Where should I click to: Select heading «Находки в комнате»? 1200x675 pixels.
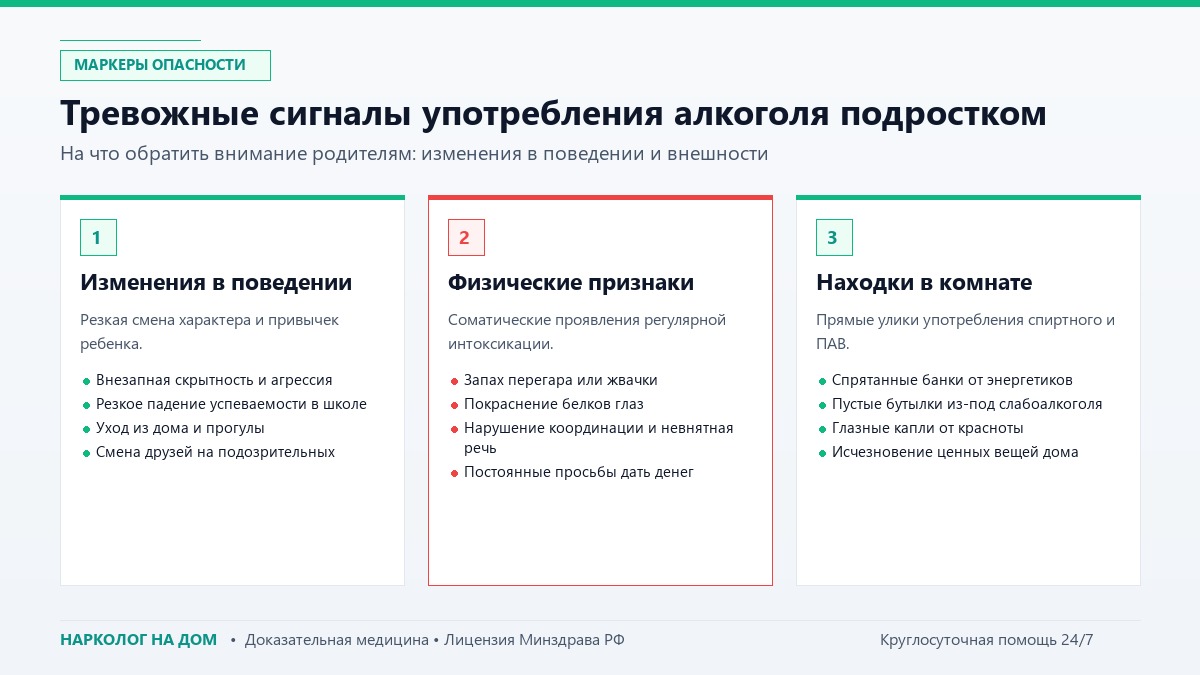(x=924, y=283)
